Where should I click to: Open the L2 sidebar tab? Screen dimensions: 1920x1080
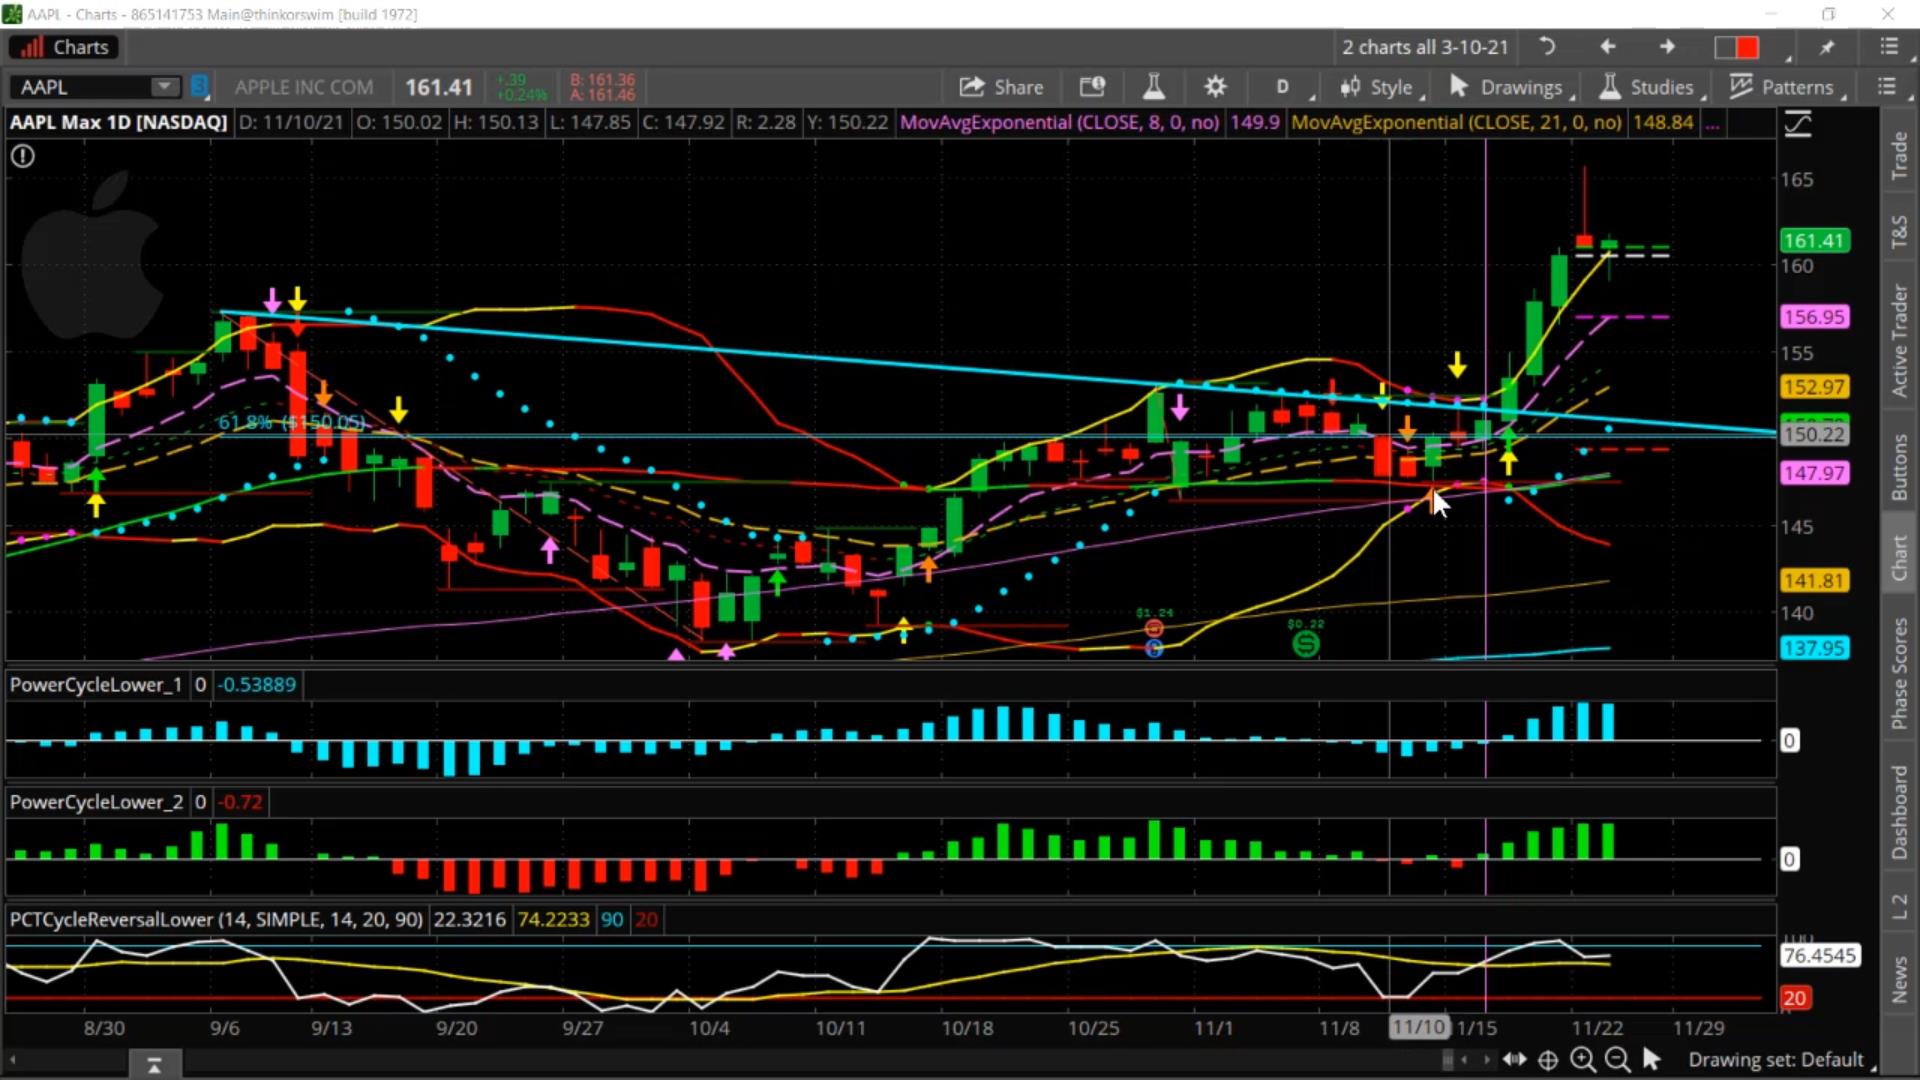pyautogui.click(x=1899, y=906)
